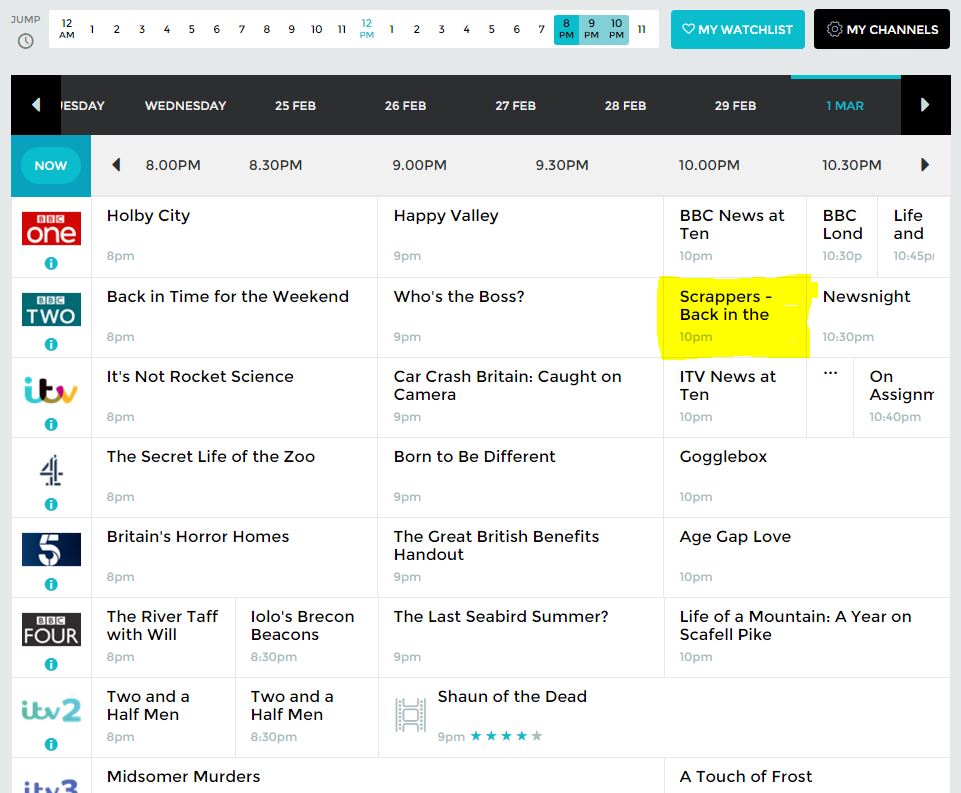Select the 1 Mar day tab
The height and width of the screenshot is (793, 961).
845,105
